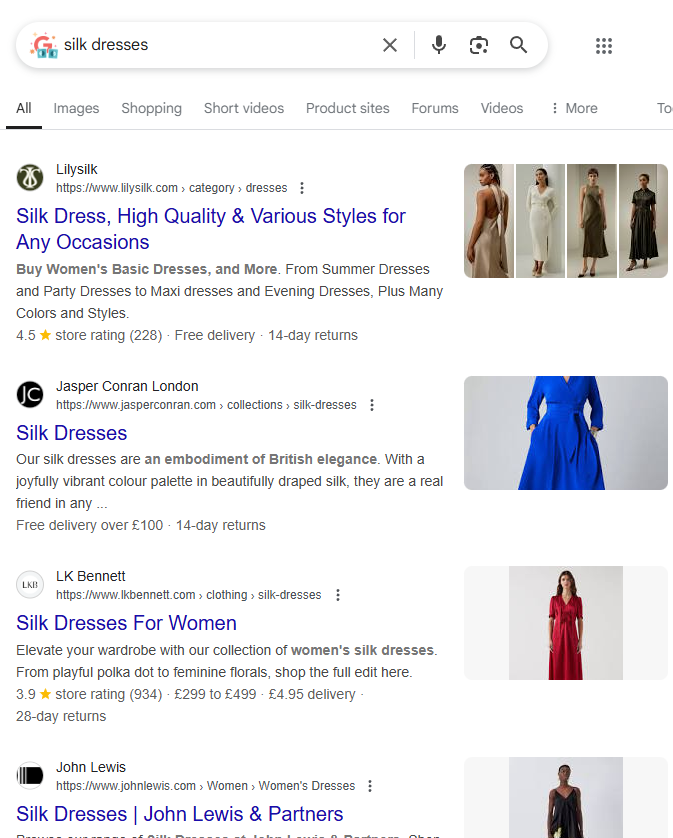Open three-dot menu for John Lewis result
The height and width of the screenshot is (838, 673).
click(x=370, y=786)
